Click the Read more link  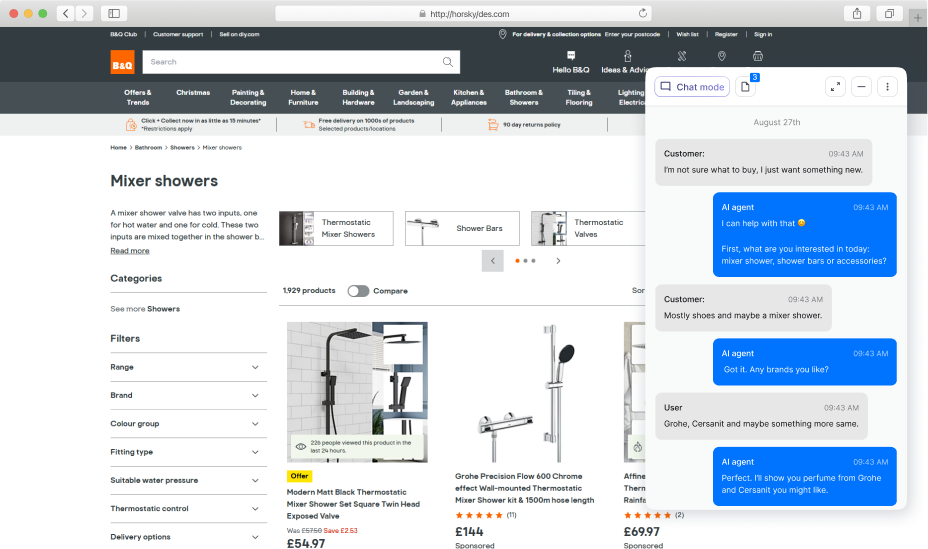point(130,251)
